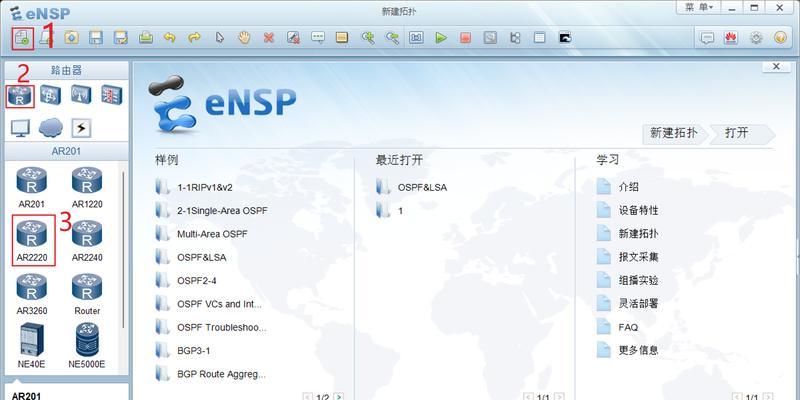Open the forum chat bubble icon
Viewport: 800px width, 400px height.
707,38
